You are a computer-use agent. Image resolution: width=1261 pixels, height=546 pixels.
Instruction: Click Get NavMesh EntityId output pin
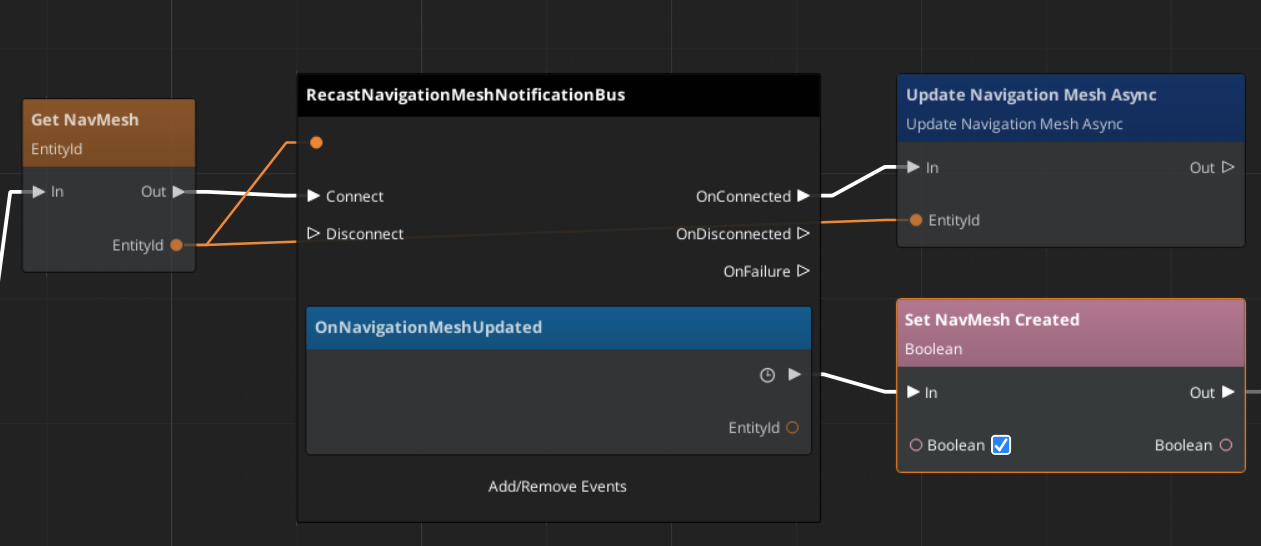[x=177, y=245]
